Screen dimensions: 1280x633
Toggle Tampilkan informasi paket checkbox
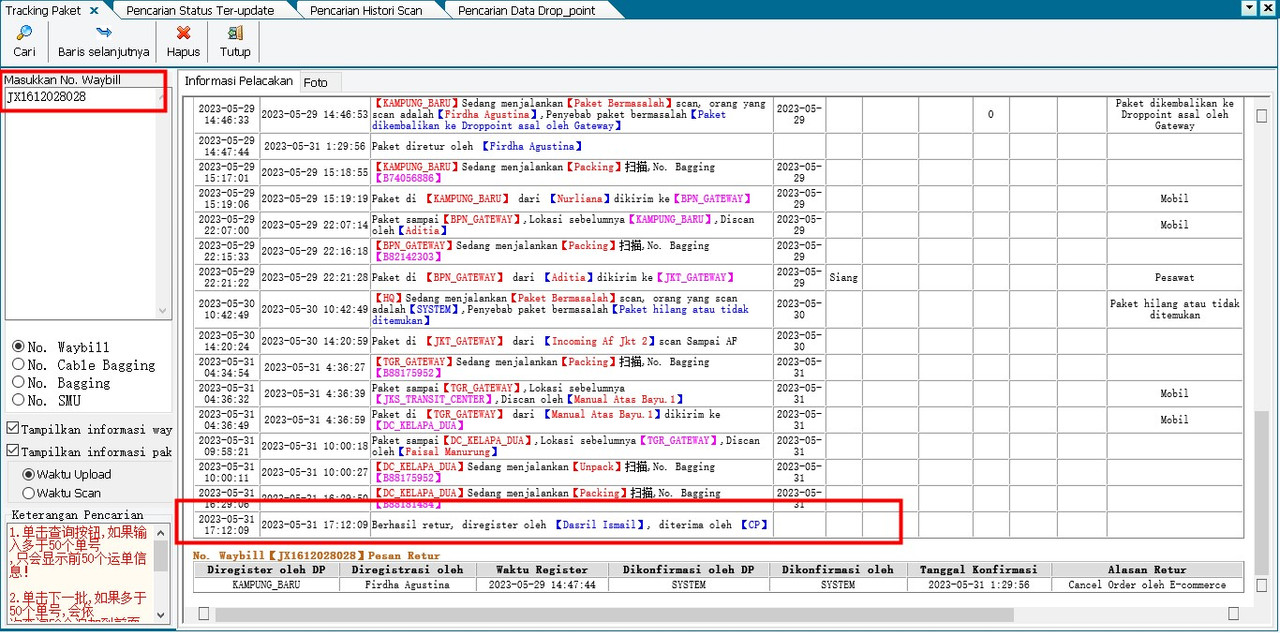click(x=13, y=452)
